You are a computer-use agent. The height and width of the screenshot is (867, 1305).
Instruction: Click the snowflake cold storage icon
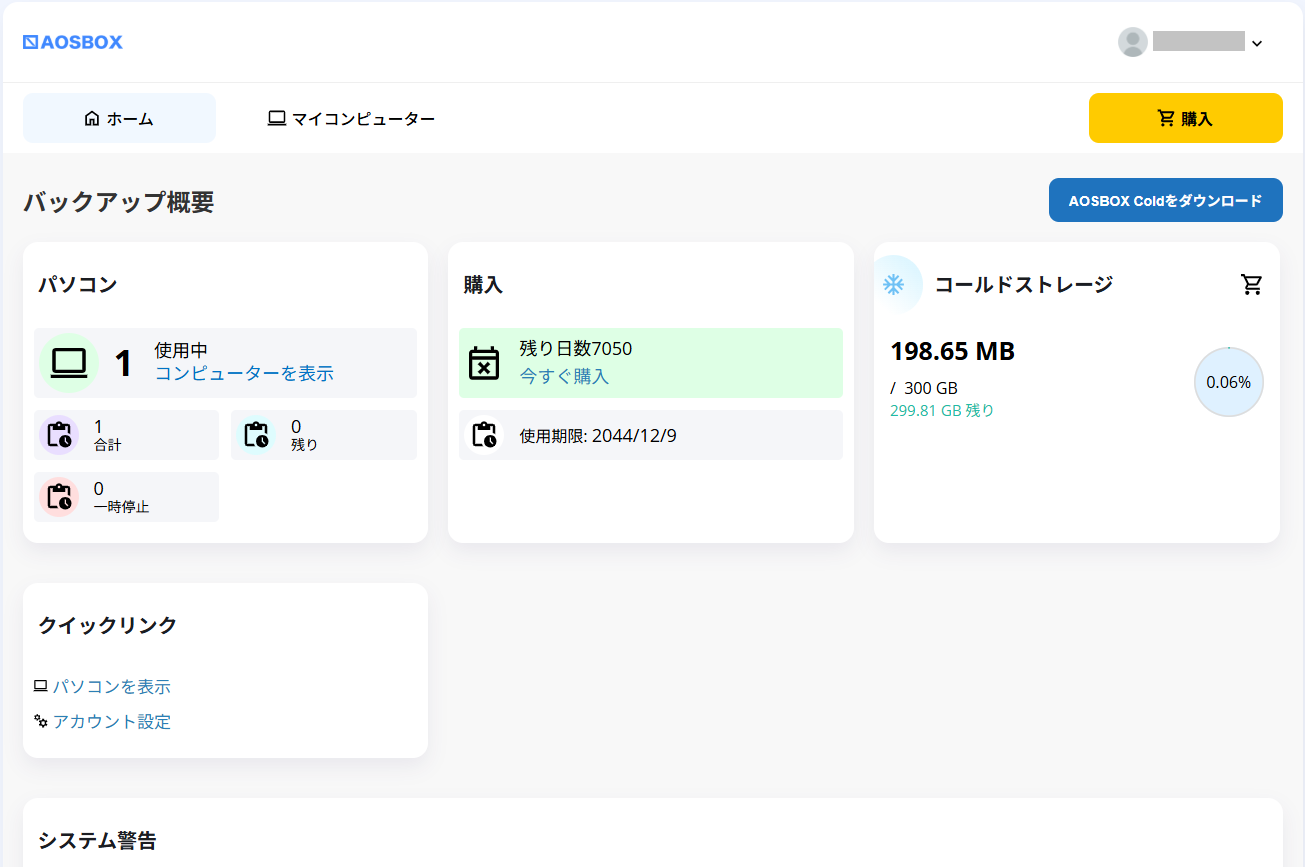click(893, 285)
